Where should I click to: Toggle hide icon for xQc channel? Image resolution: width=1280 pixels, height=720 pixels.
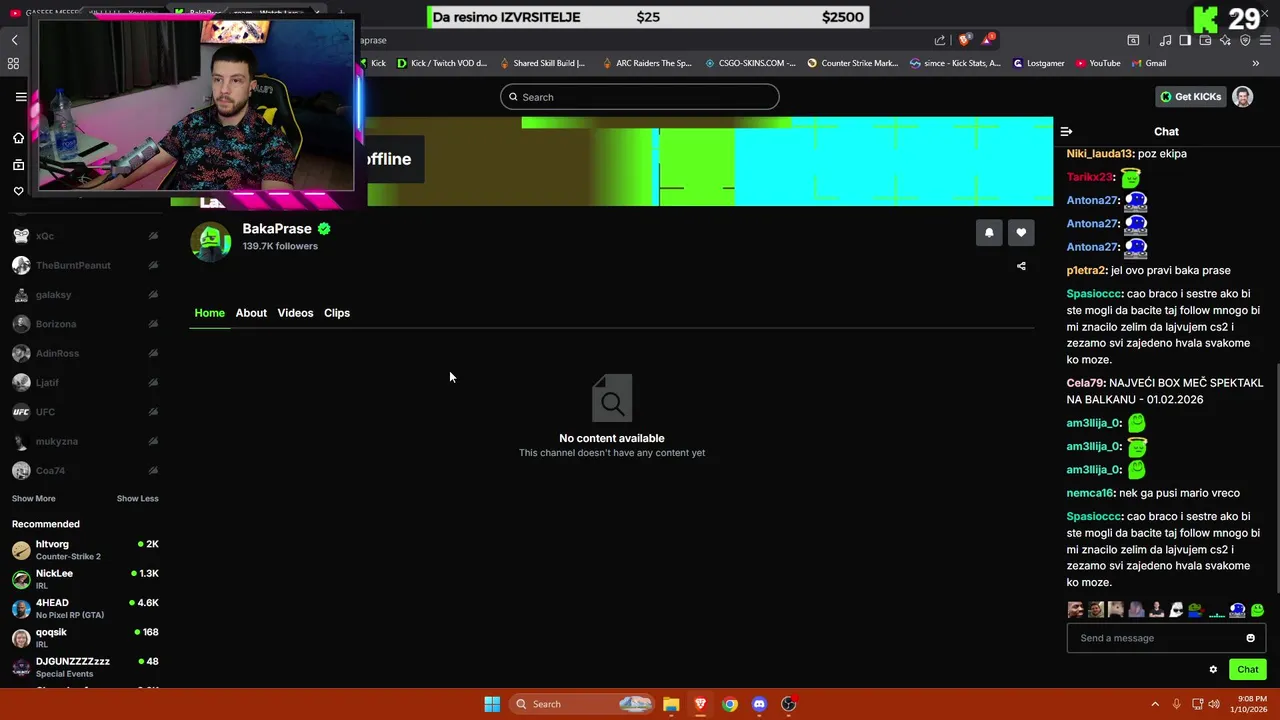pyautogui.click(x=153, y=236)
